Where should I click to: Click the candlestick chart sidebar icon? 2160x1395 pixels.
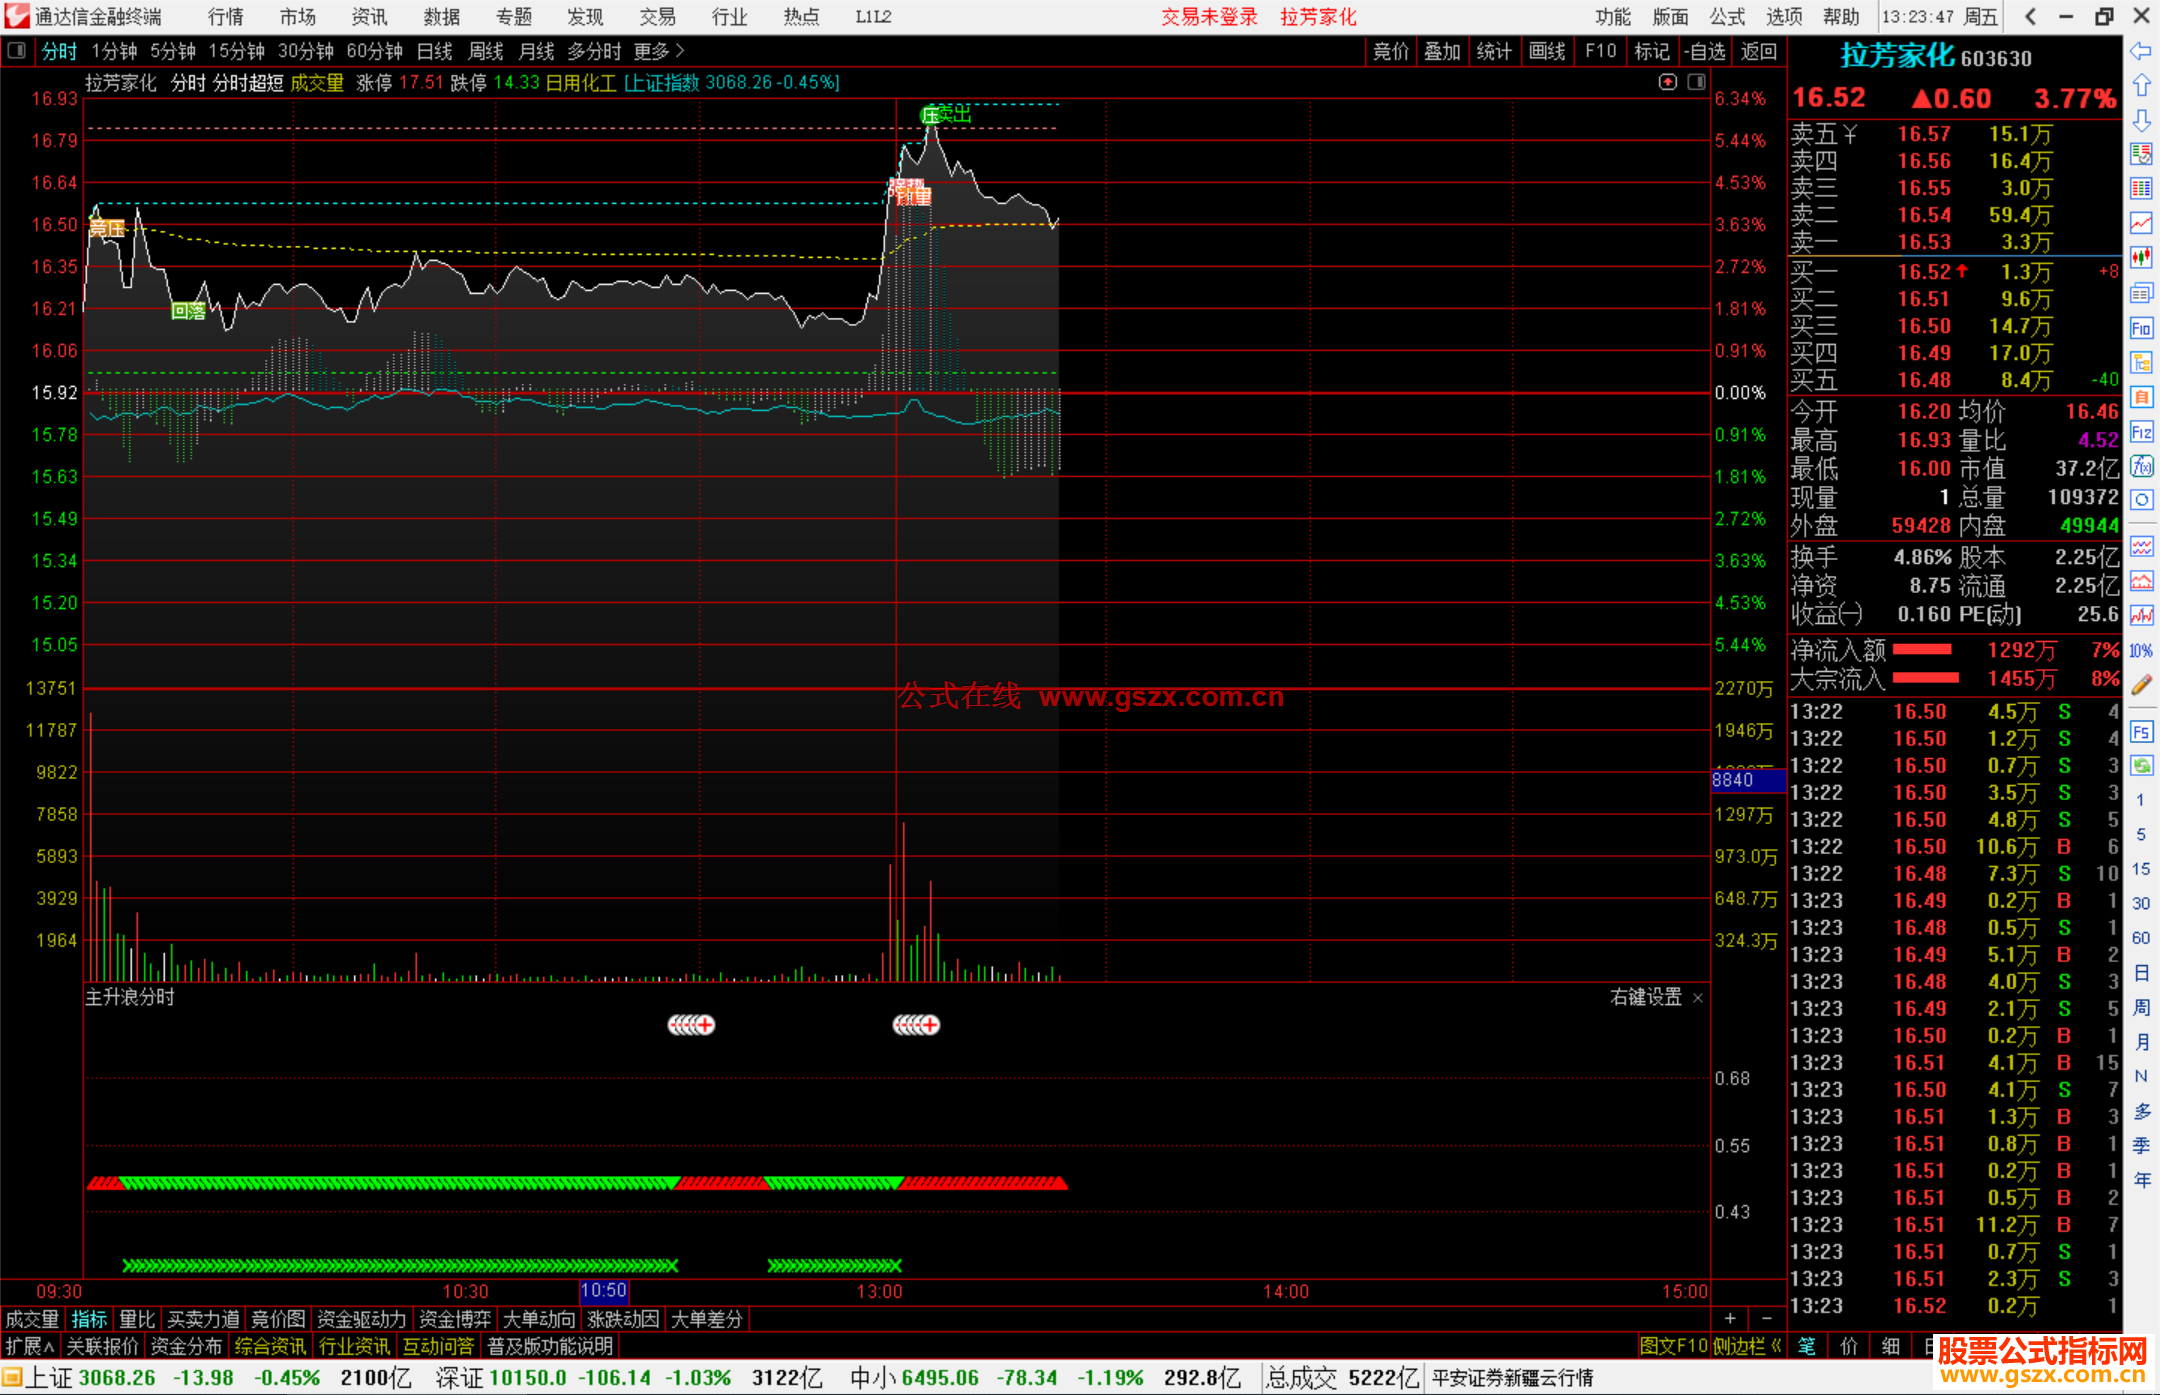pyautogui.click(x=2141, y=257)
